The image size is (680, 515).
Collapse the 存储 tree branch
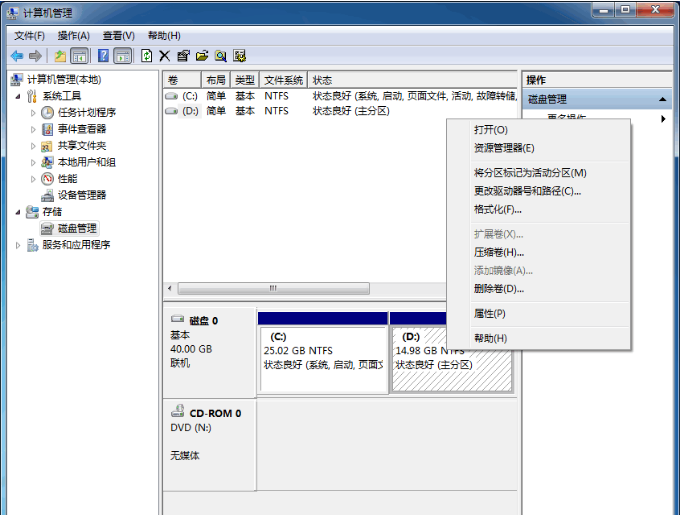point(18,212)
